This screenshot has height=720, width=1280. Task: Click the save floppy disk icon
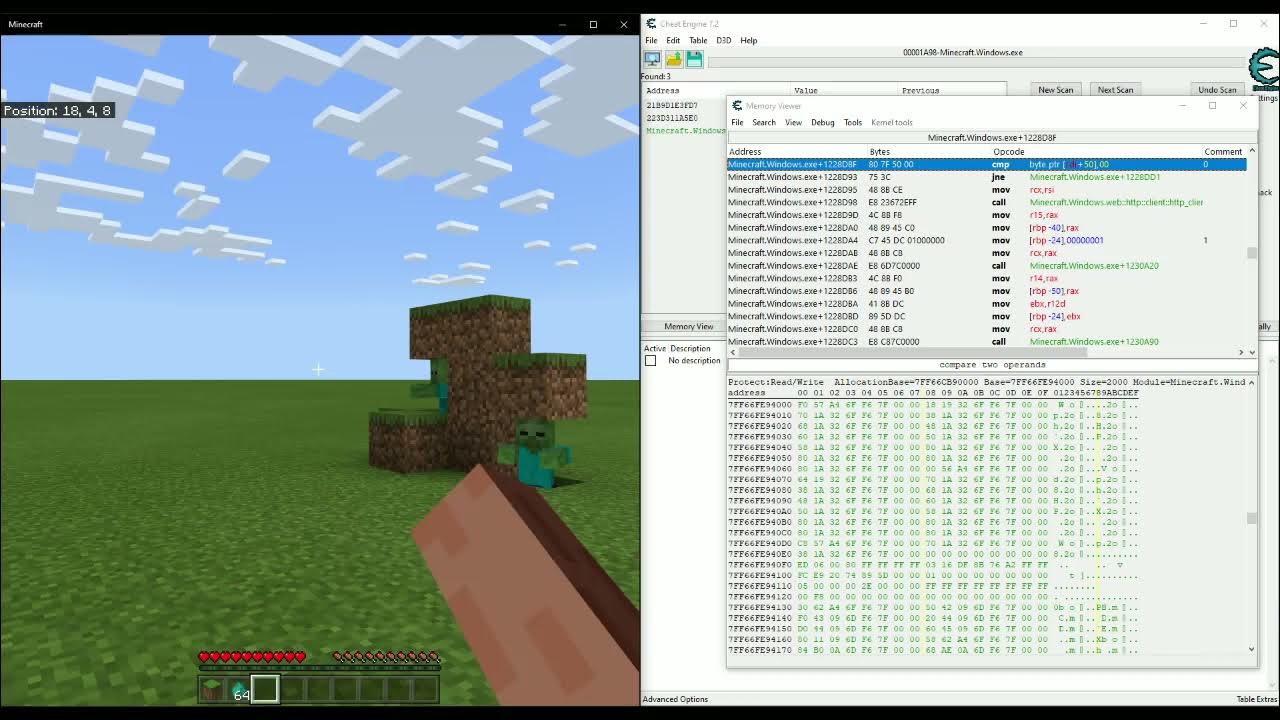694,60
